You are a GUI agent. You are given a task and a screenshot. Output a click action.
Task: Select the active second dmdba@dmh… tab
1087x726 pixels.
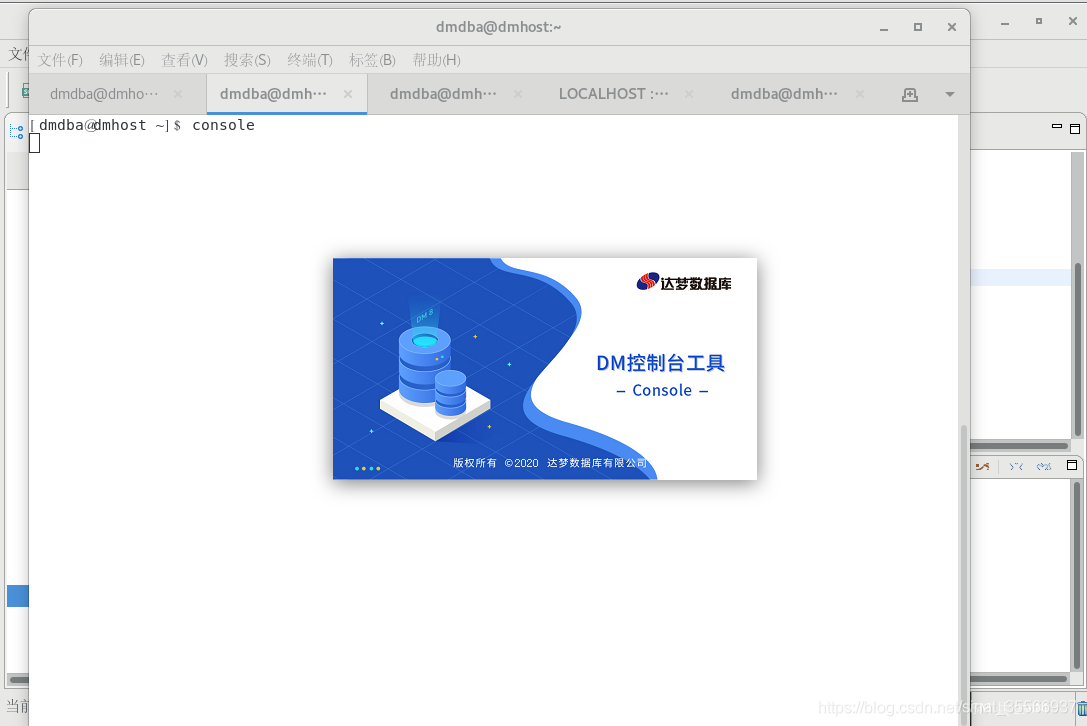[273, 94]
